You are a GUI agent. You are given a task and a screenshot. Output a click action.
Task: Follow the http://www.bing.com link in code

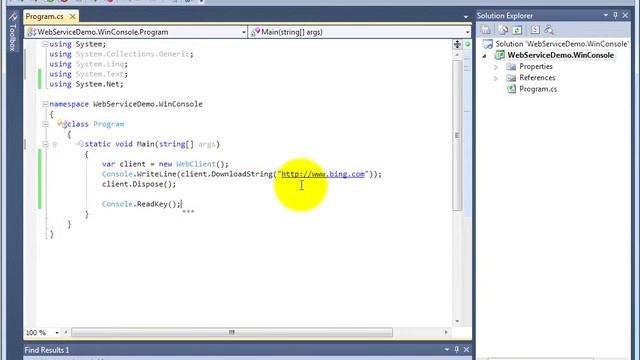(323, 174)
